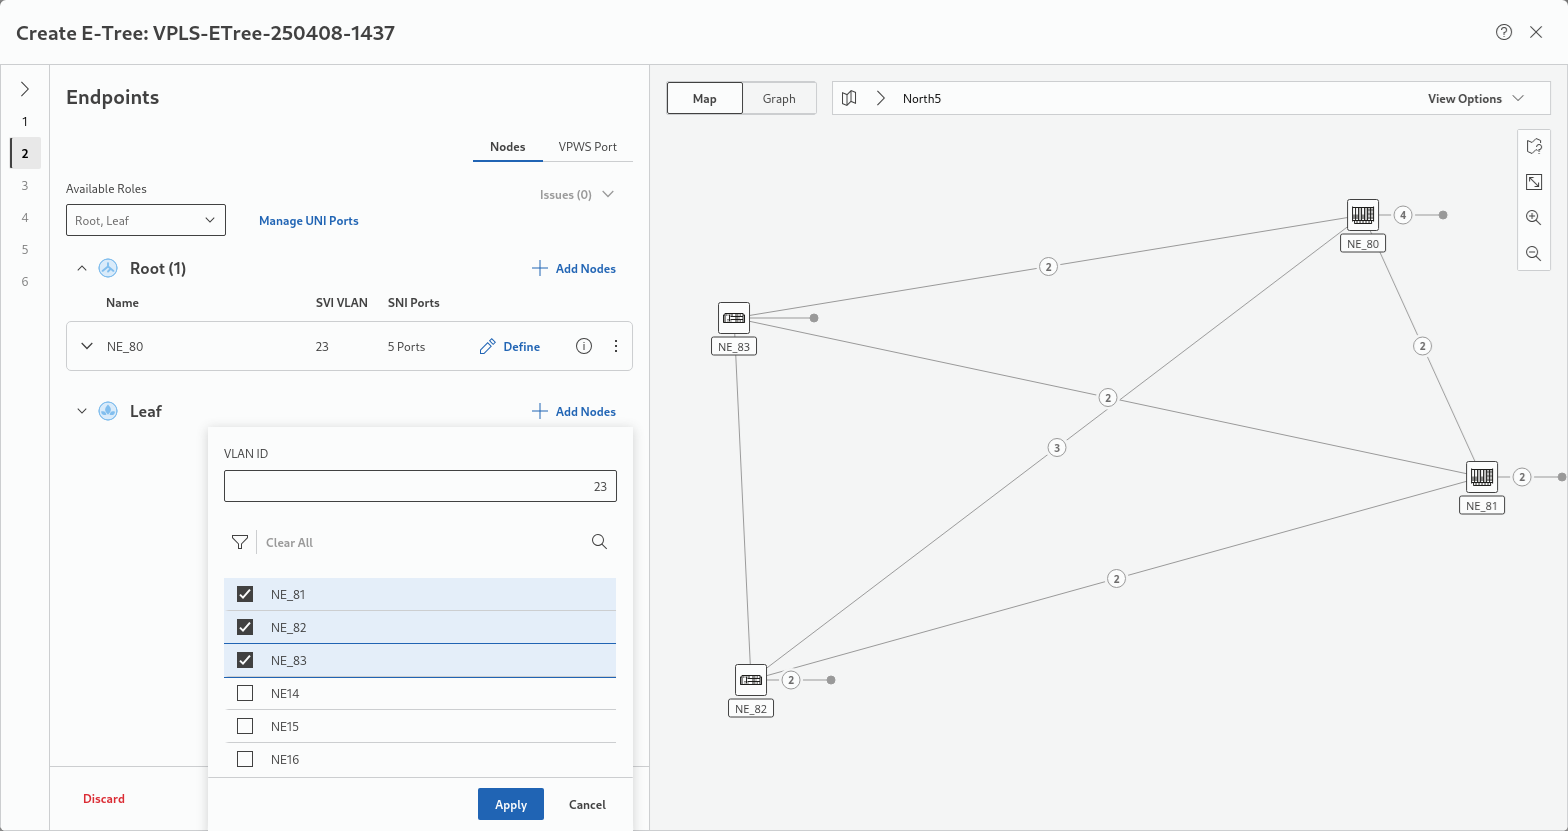Open the Available Roles dropdown

tap(146, 220)
